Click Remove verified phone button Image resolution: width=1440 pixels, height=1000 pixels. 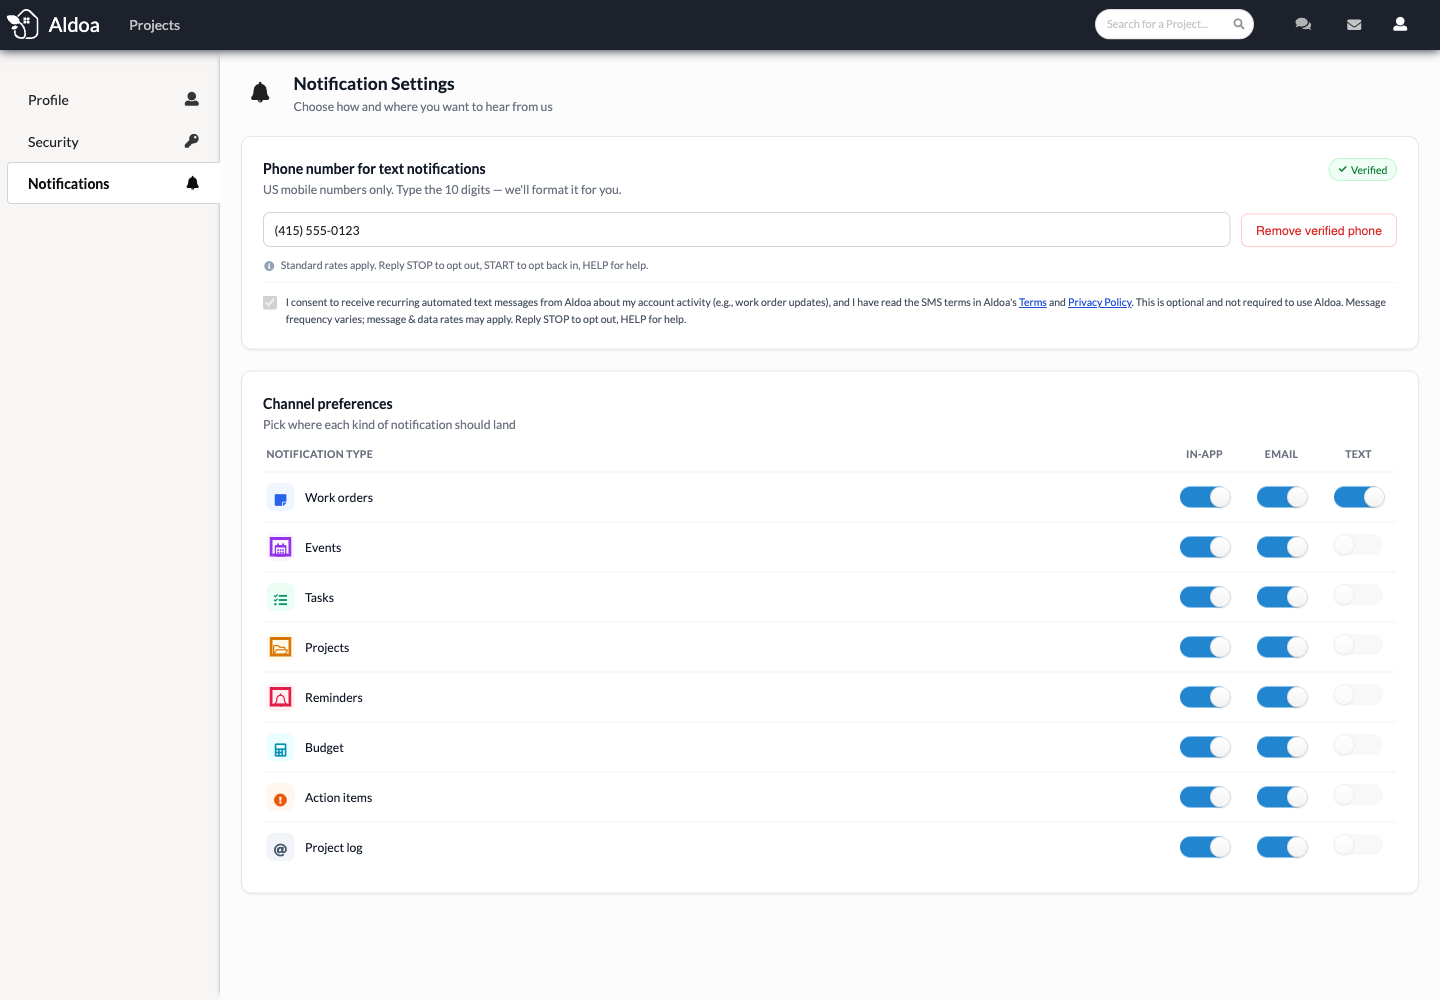[1319, 230]
